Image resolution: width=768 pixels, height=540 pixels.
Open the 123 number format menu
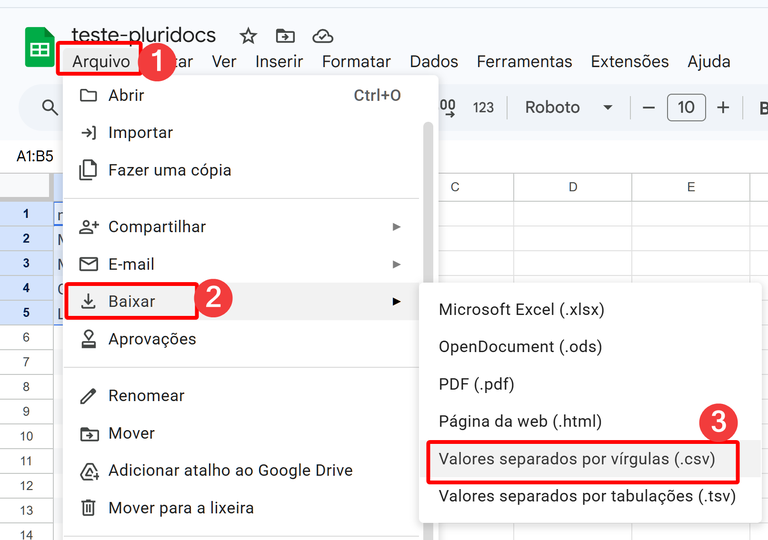(x=483, y=107)
